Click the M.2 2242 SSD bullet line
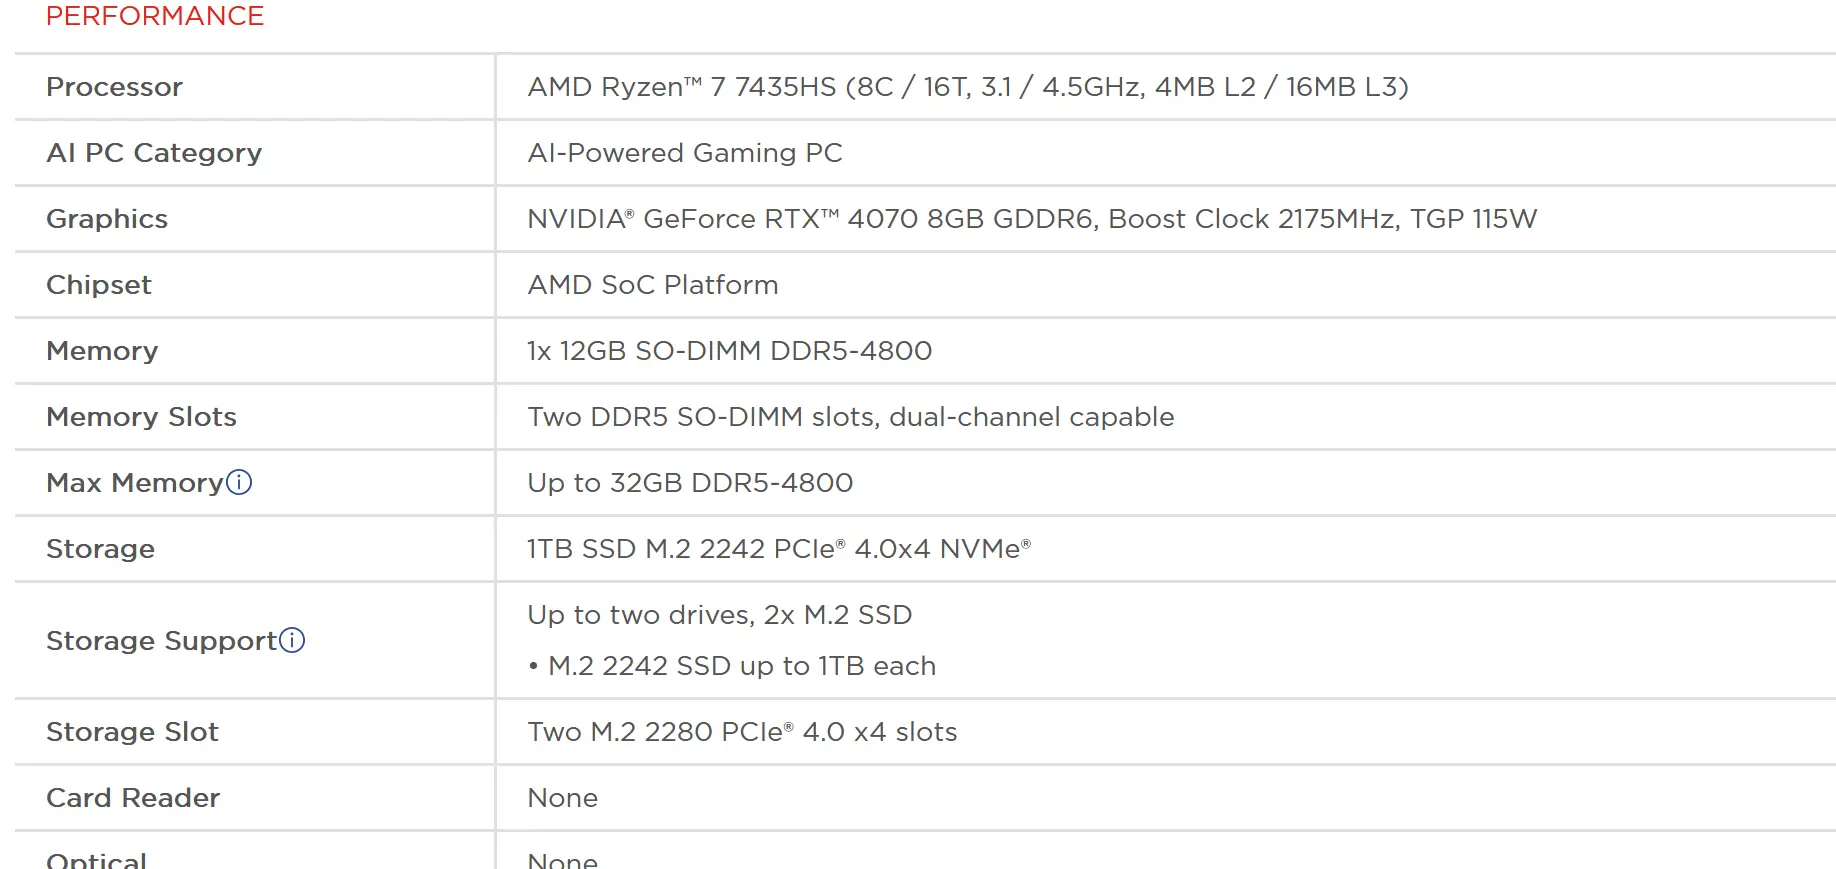 coord(732,666)
